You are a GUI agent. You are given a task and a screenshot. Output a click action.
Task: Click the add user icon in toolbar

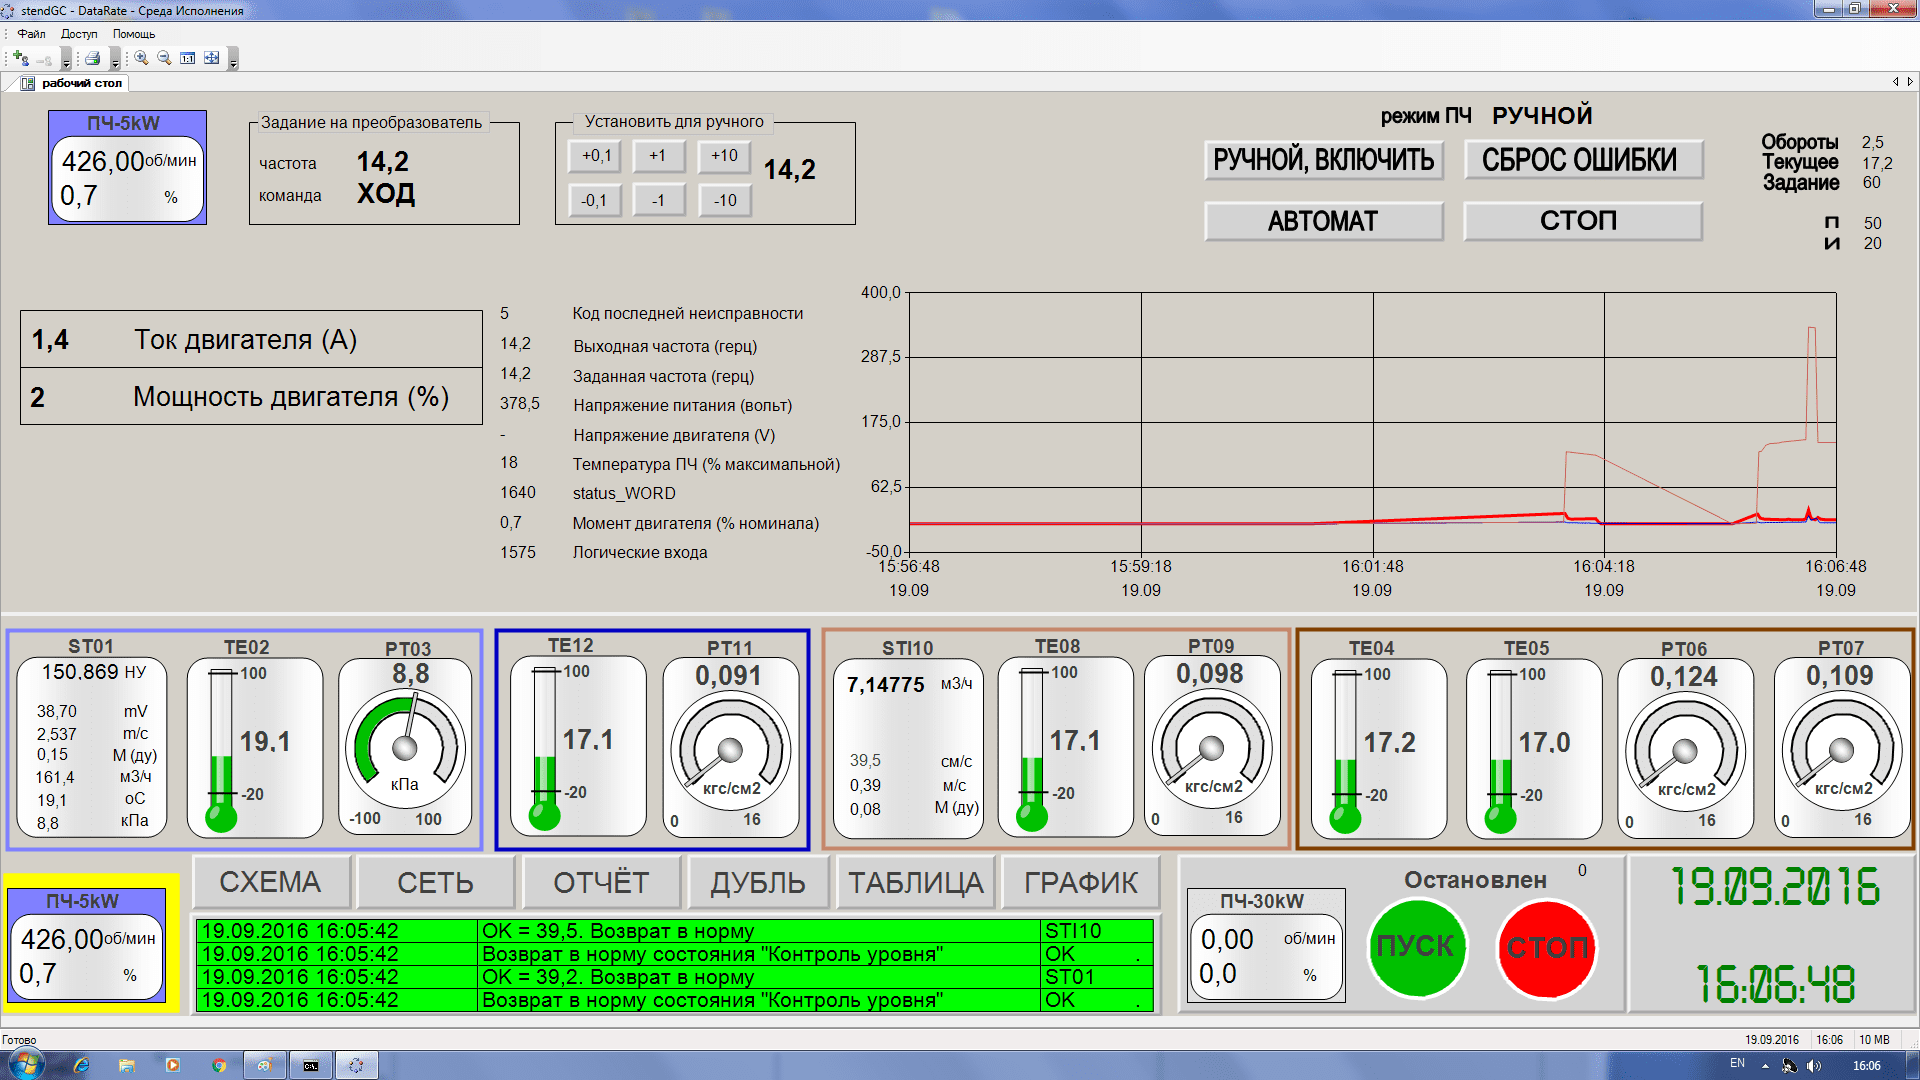coord(20,58)
